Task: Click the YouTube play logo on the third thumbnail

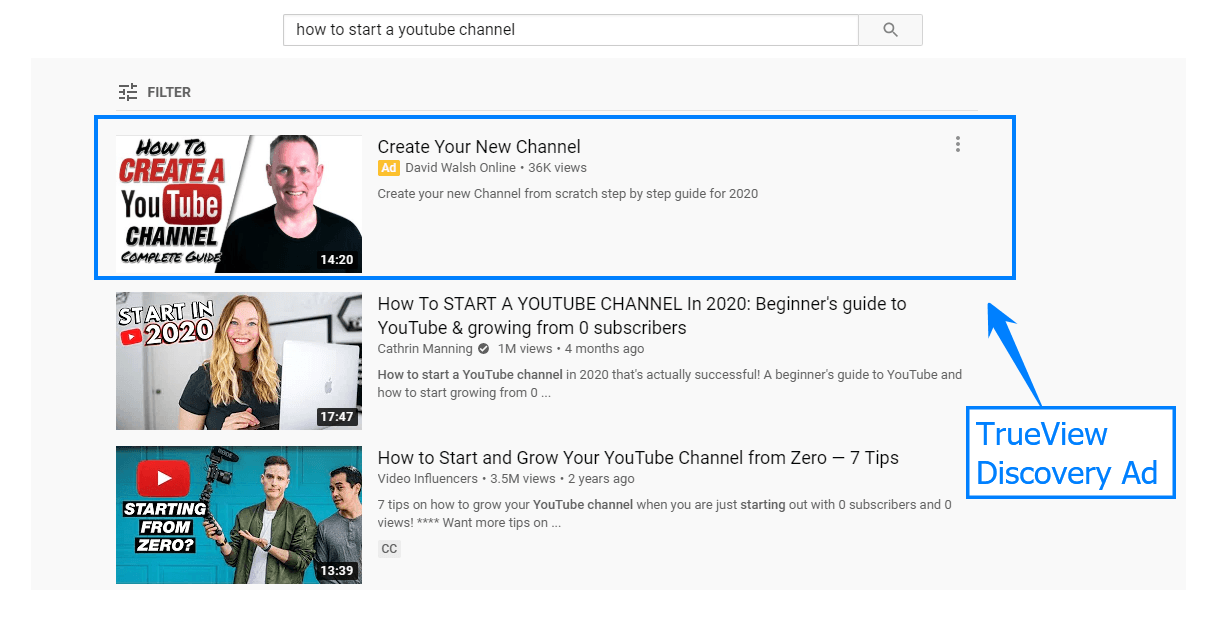Action: (163, 479)
